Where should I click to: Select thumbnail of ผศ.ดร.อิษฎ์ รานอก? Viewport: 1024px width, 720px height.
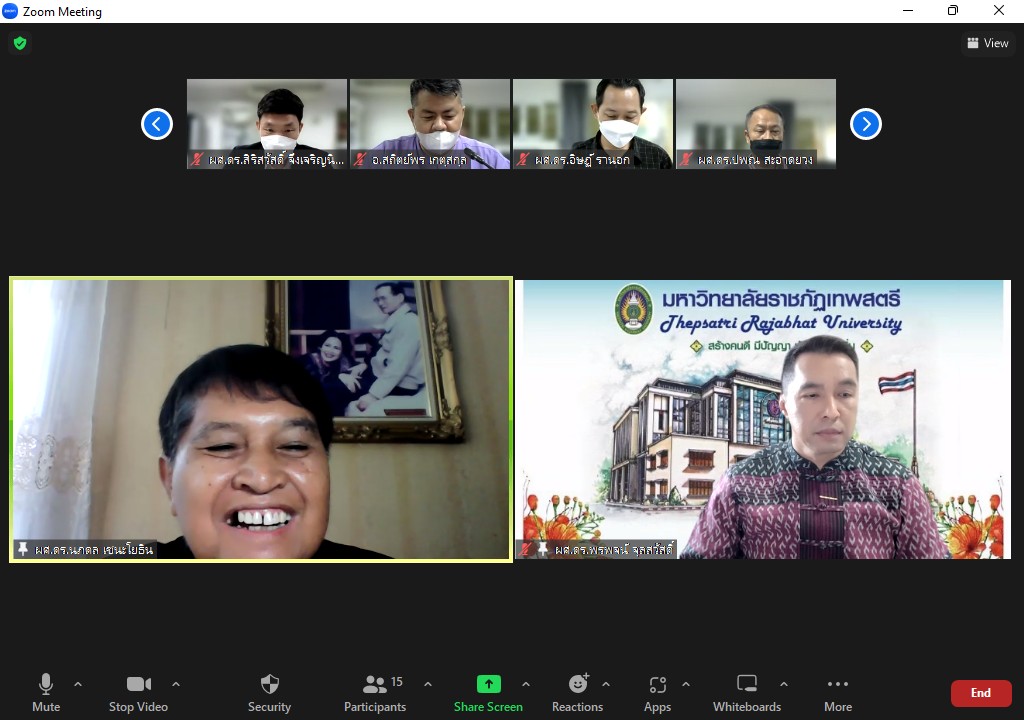click(x=593, y=124)
